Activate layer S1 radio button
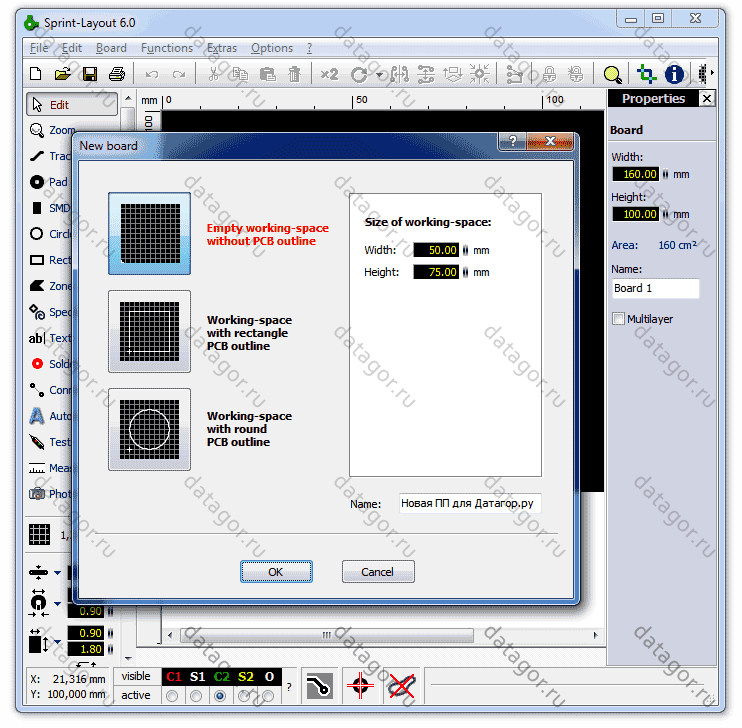742x728 pixels. [x=196, y=696]
